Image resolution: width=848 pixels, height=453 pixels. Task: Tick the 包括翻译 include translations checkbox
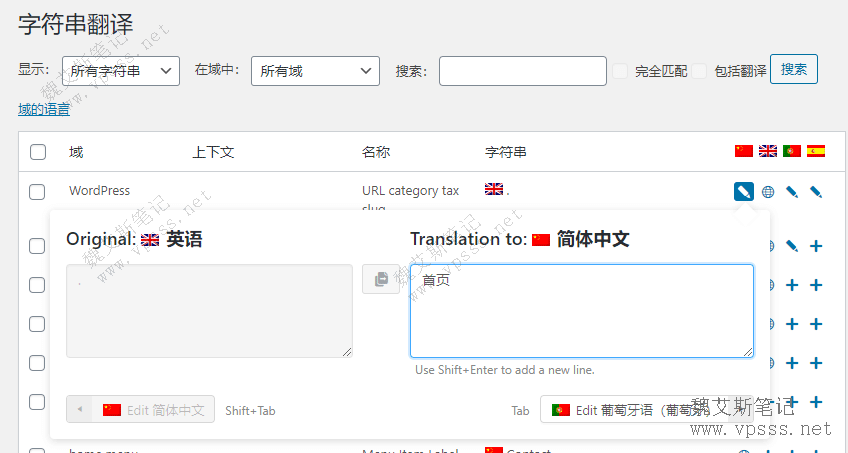pos(700,71)
